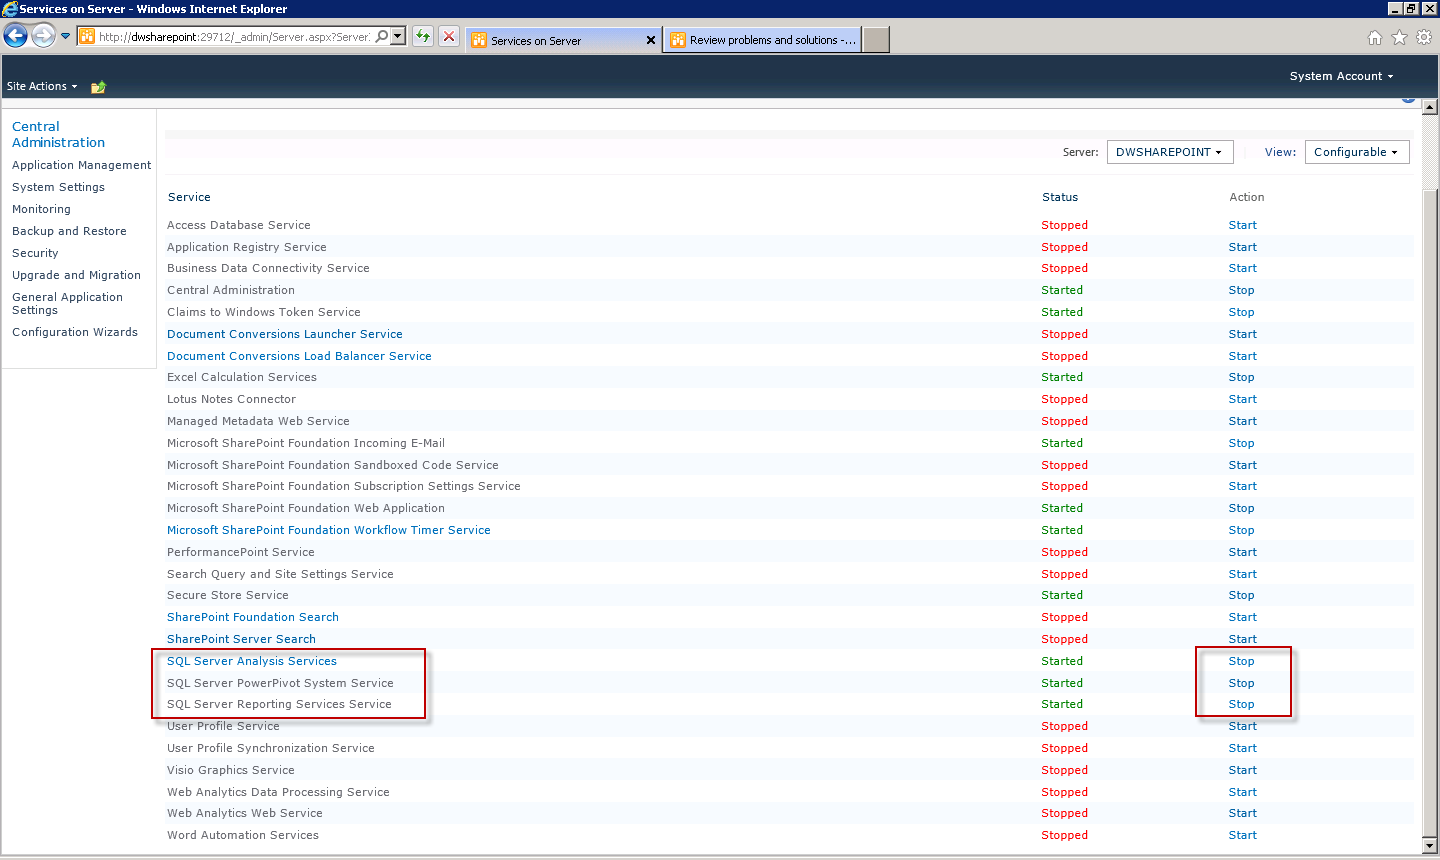Stop the Central Administration service
Viewport: 1440px width, 860px height.
[x=1242, y=290]
